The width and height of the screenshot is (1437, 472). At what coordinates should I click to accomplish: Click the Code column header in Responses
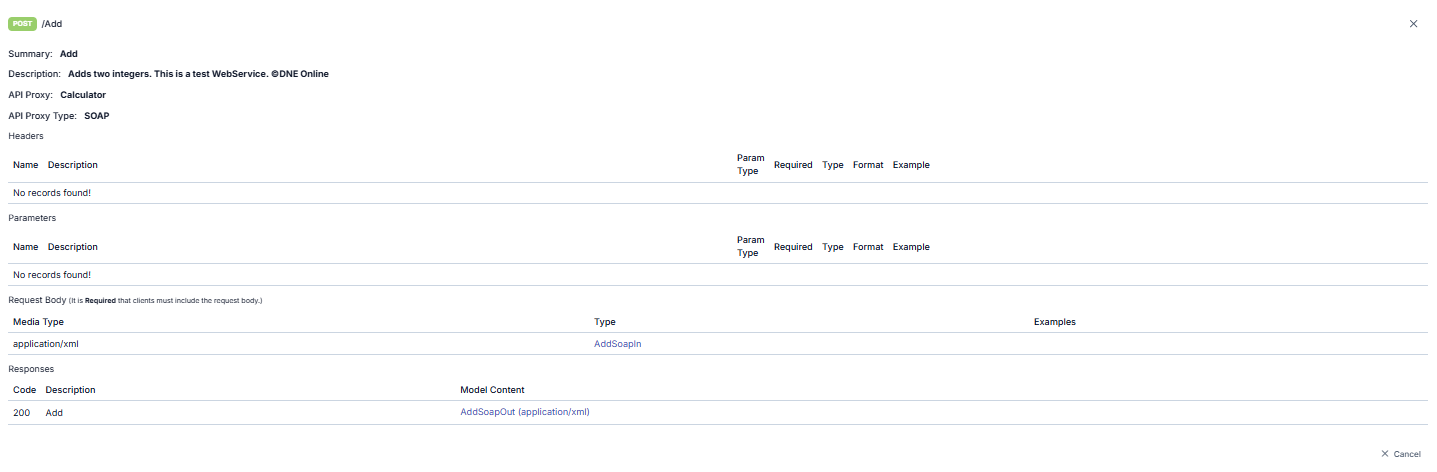pyautogui.click(x=24, y=390)
